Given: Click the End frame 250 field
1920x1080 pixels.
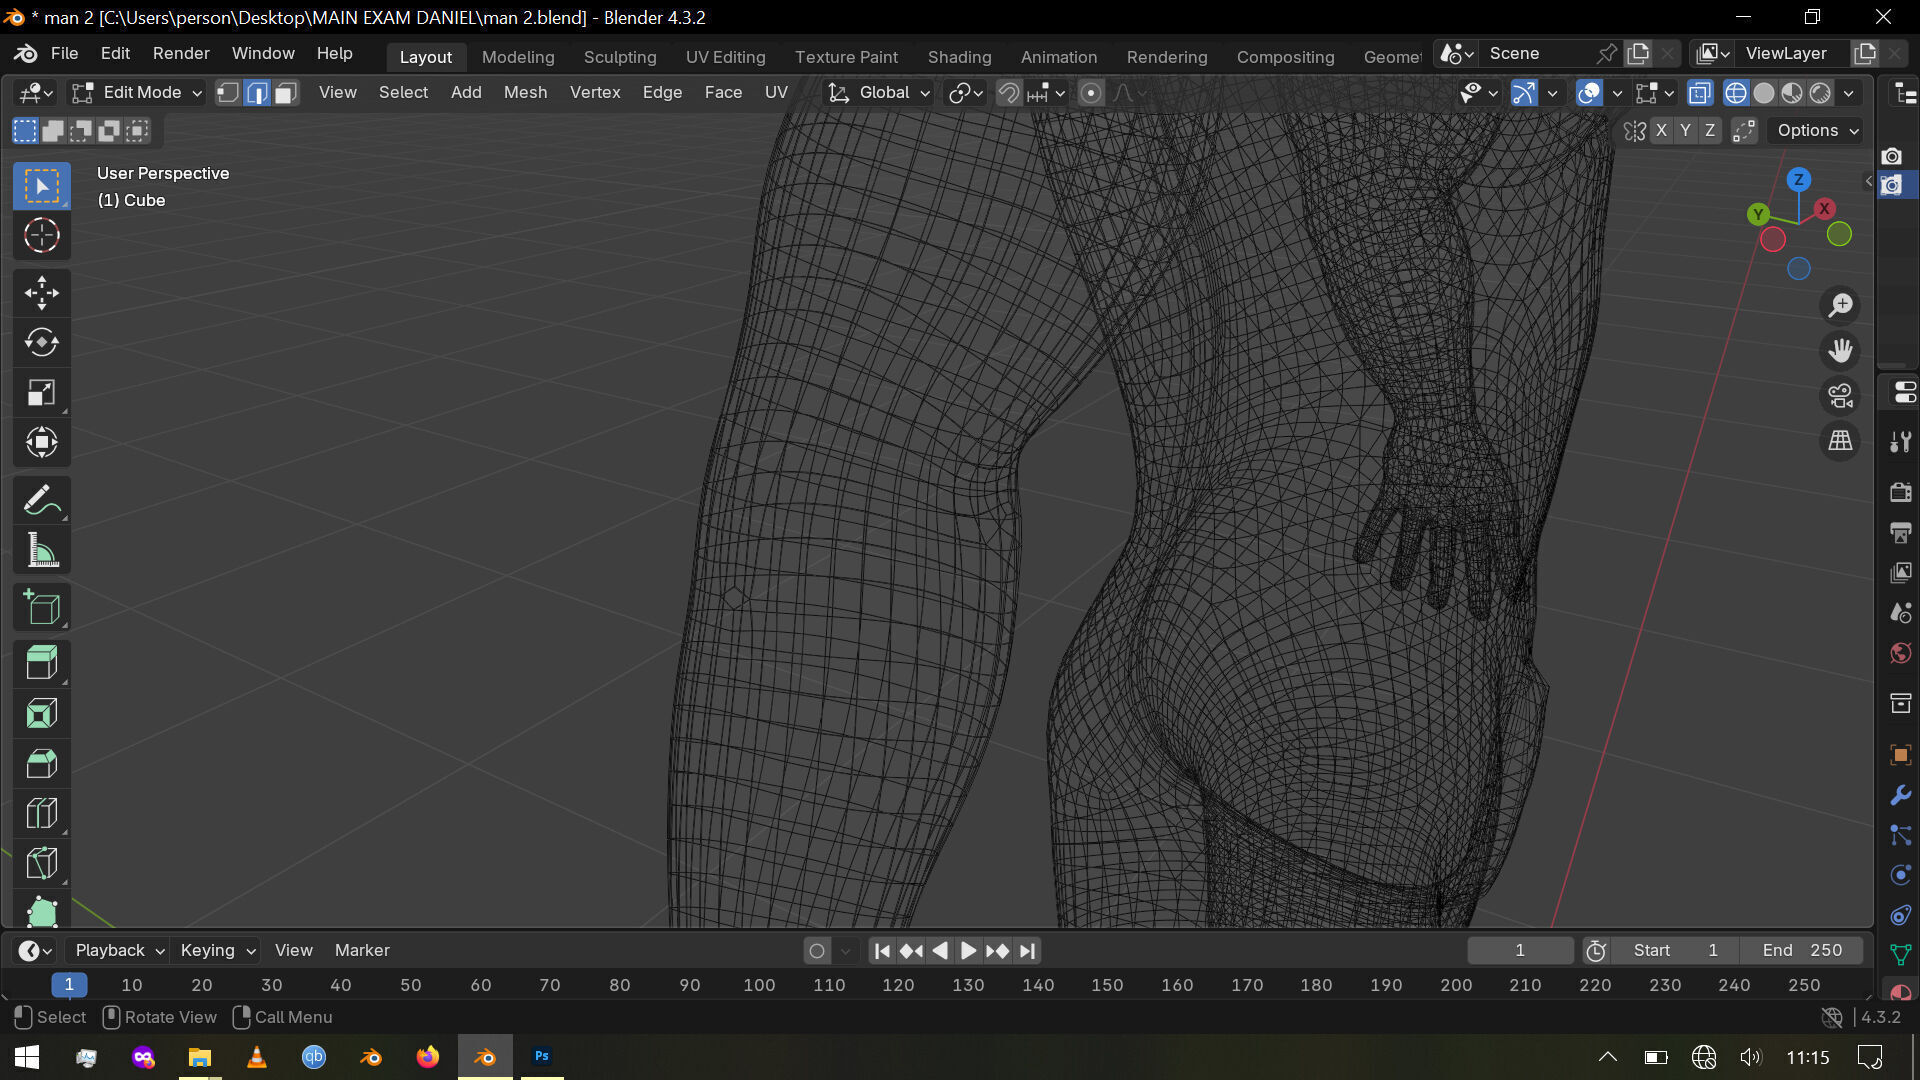Looking at the screenshot, I should coord(1801,951).
